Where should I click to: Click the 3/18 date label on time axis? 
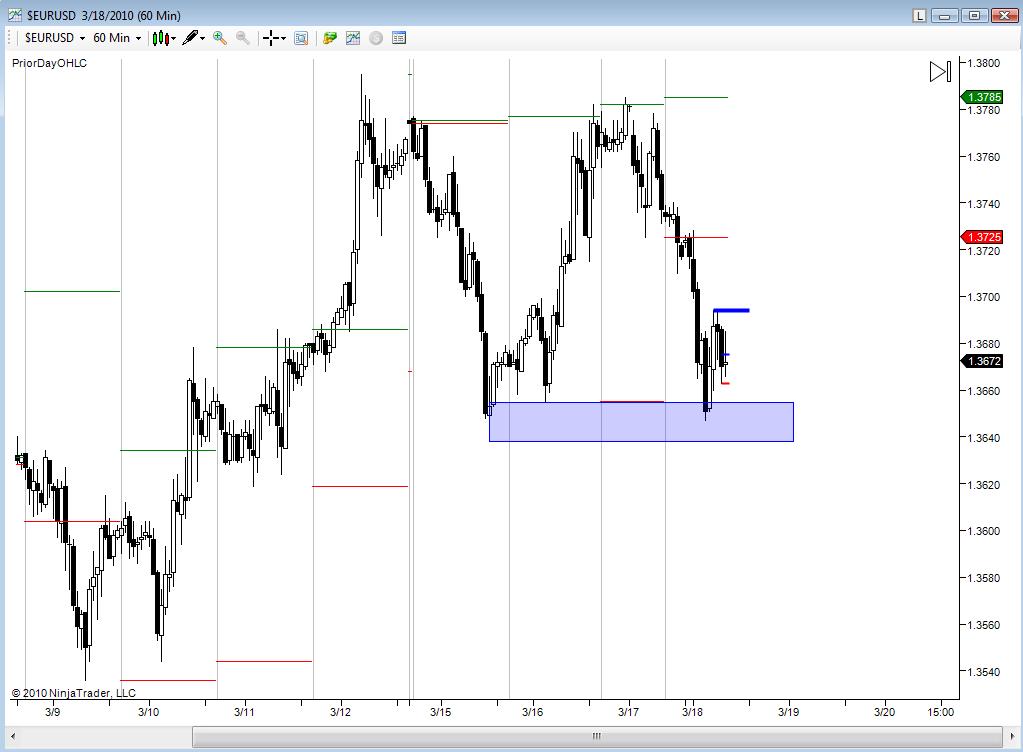[692, 712]
